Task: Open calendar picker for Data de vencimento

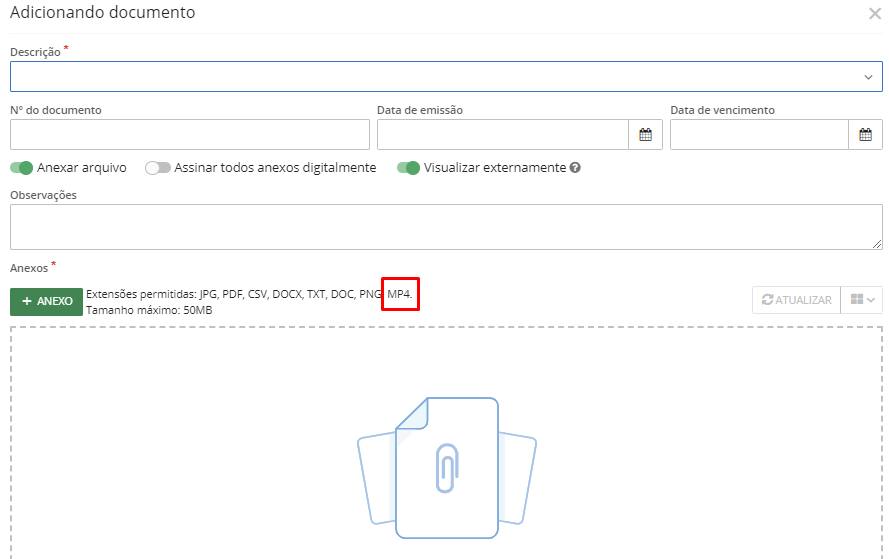Action: 865,135
